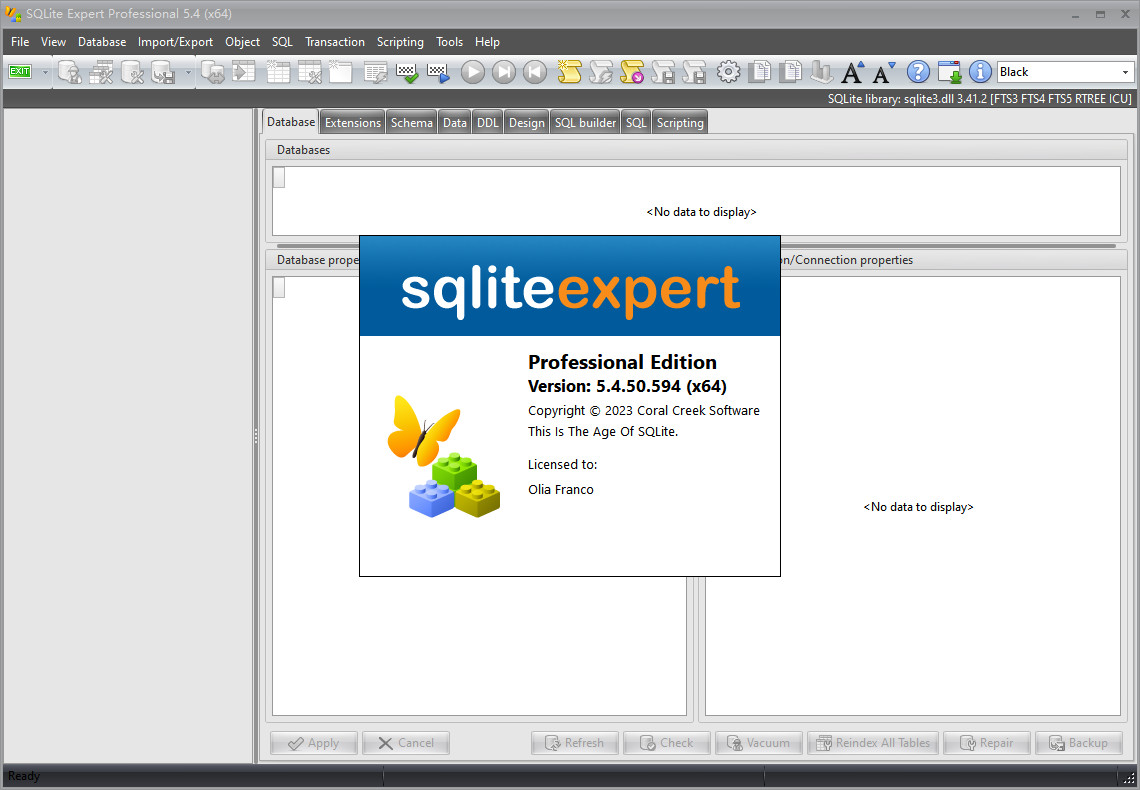Click the table with right-arrow import icon
Image resolution: width=1140 pixels, height=790 pixels.
[244, 72]
